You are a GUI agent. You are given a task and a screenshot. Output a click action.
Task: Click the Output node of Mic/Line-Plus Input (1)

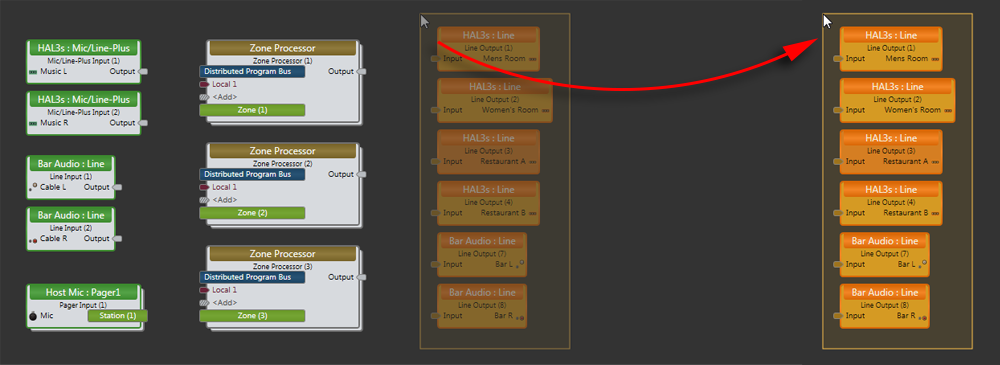143,71
